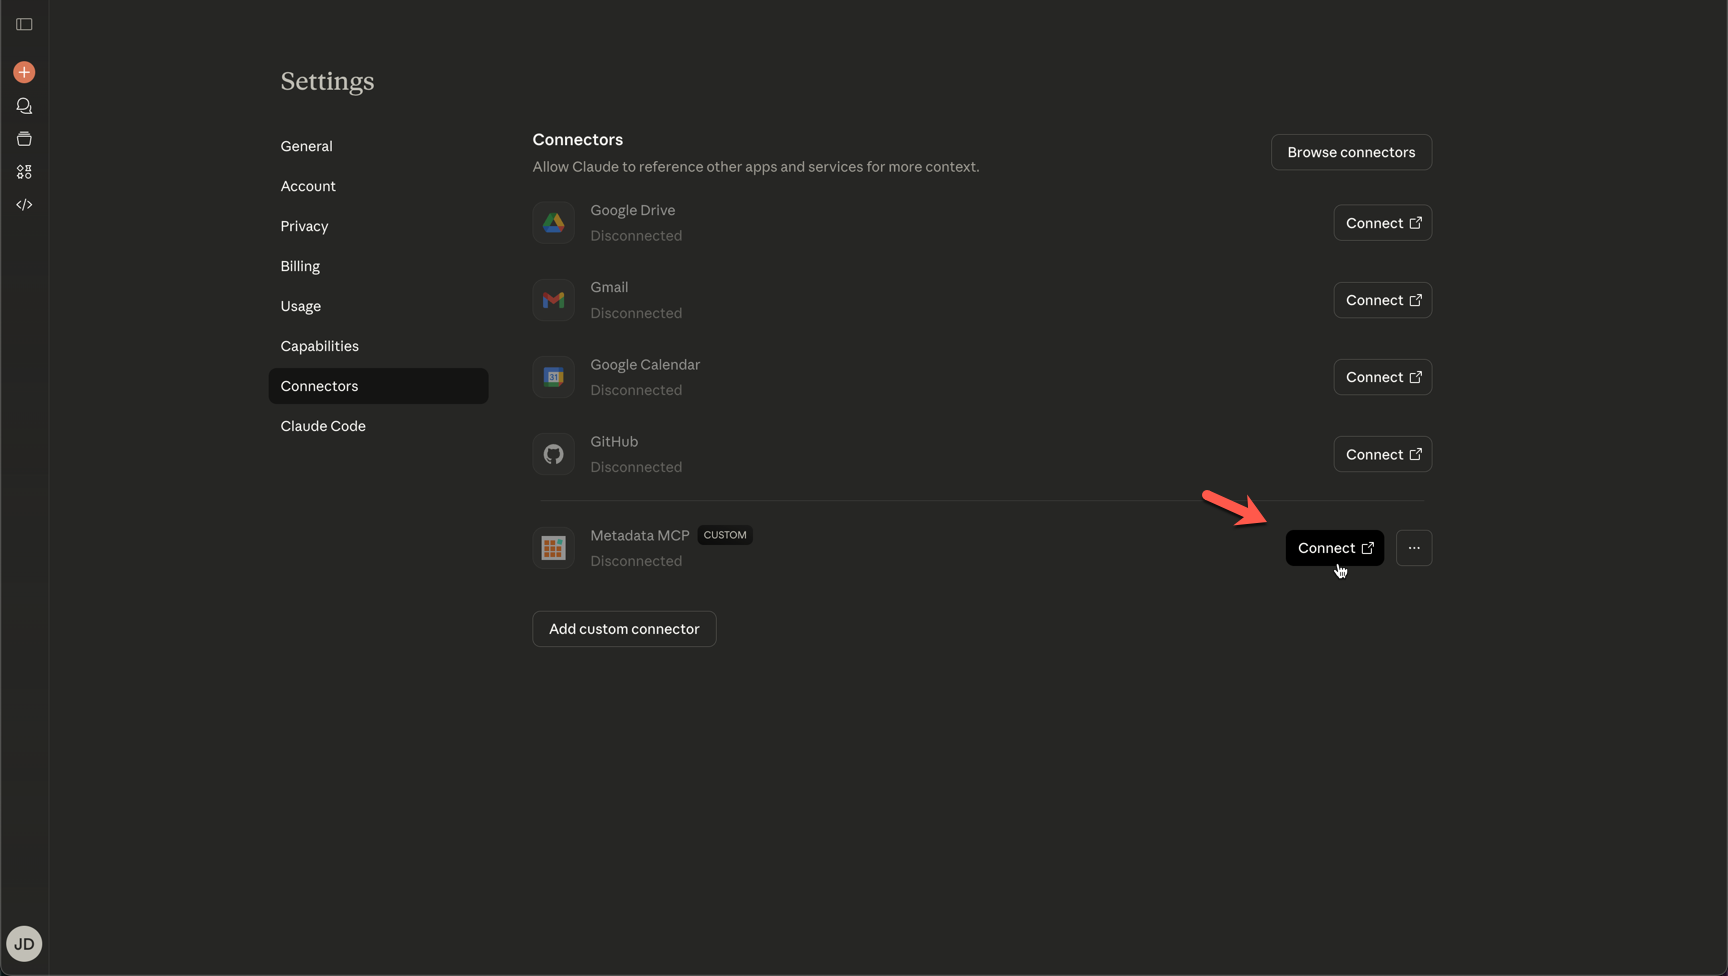This screenshot has height=976, width=1728.
Task: Click Browse connectors button
Action: pyautogui.click(x=1350, y=152)
